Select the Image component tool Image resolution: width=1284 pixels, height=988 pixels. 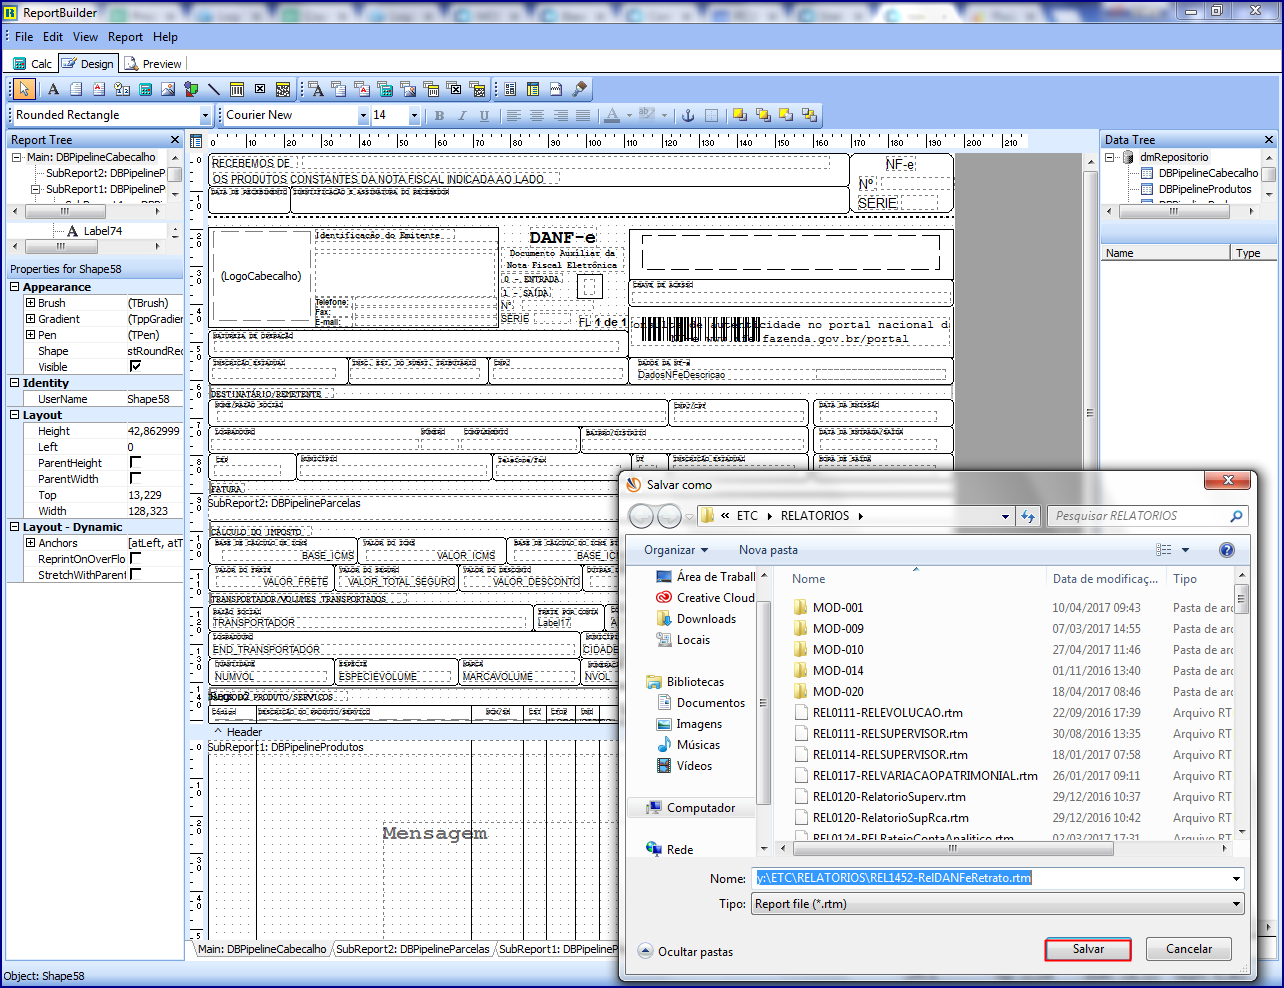coord(168,89)
